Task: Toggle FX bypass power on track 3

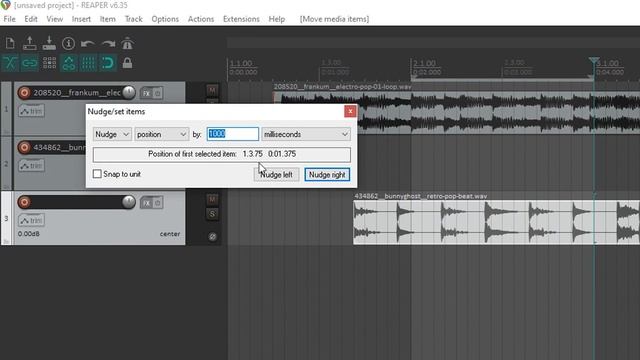Action: pyautogui.click(x=158, y=203)
